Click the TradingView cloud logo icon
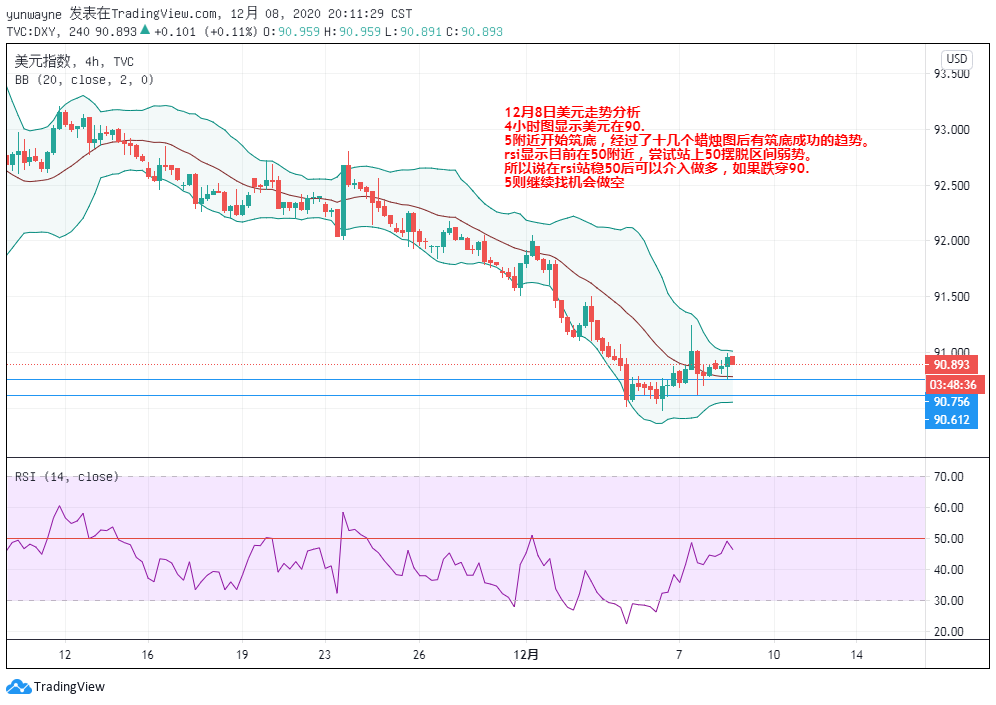The height and width of the screenshot is (705, 996). tap(18, 687)
